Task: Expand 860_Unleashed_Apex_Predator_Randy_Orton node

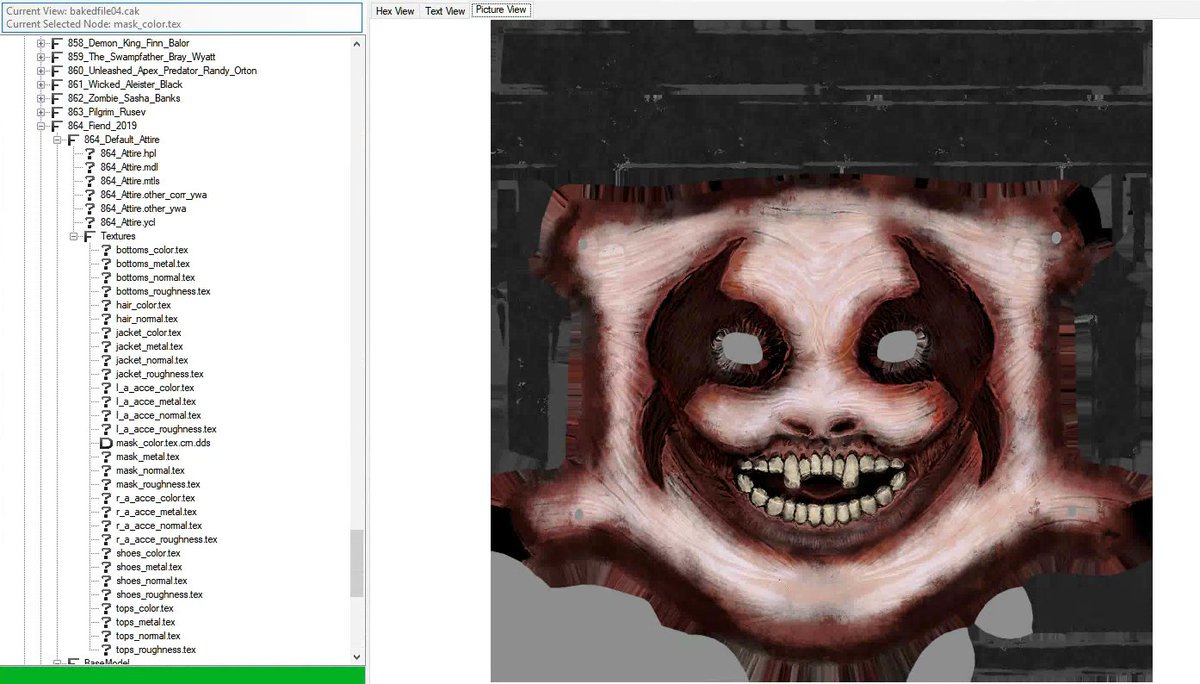Action: pos(41,71)
